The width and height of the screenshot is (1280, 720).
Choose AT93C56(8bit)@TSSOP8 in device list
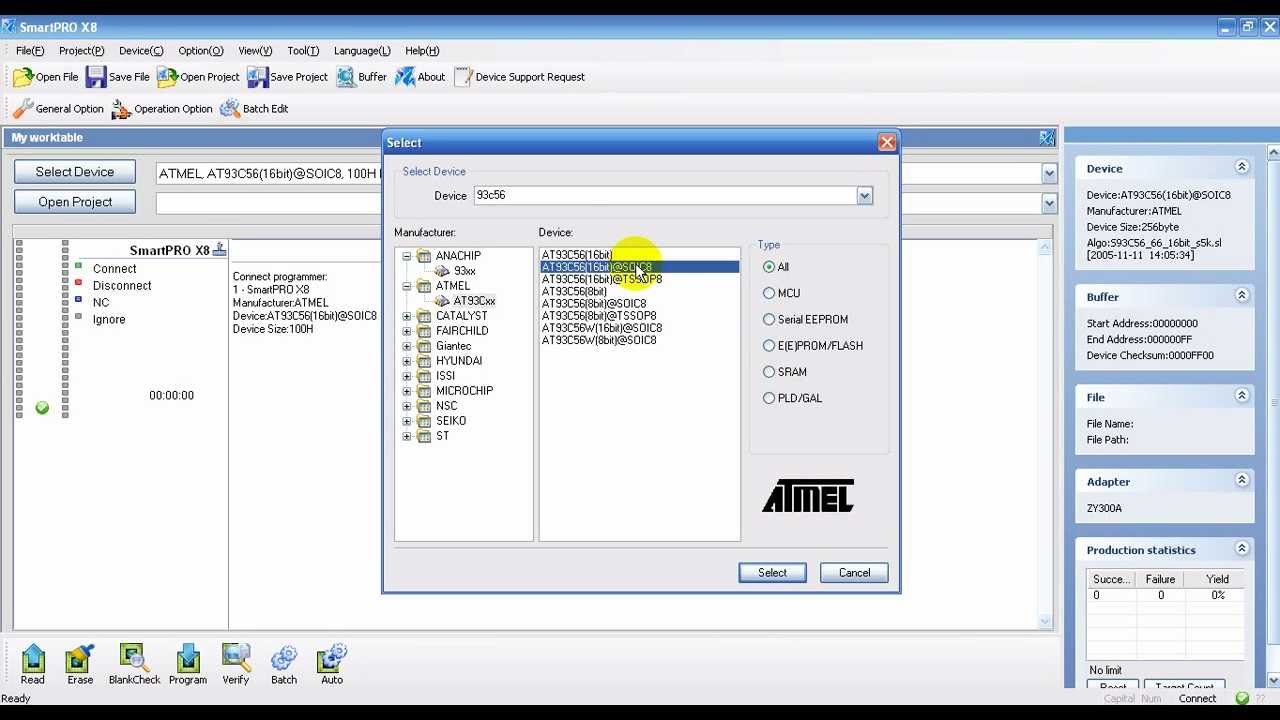coord(599,316)
